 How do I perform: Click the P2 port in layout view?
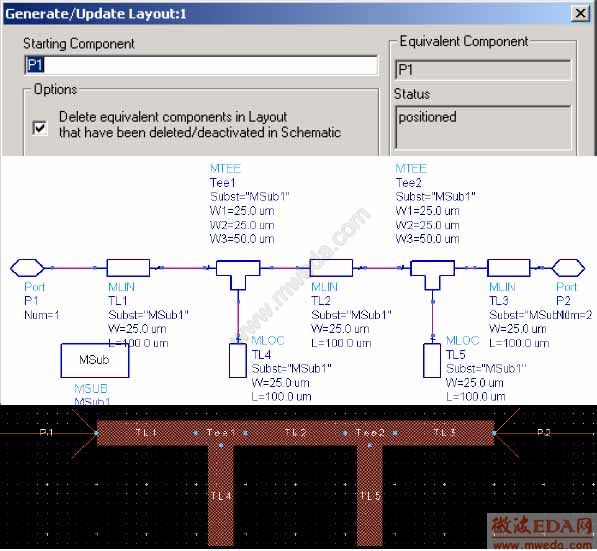[543, 433]
